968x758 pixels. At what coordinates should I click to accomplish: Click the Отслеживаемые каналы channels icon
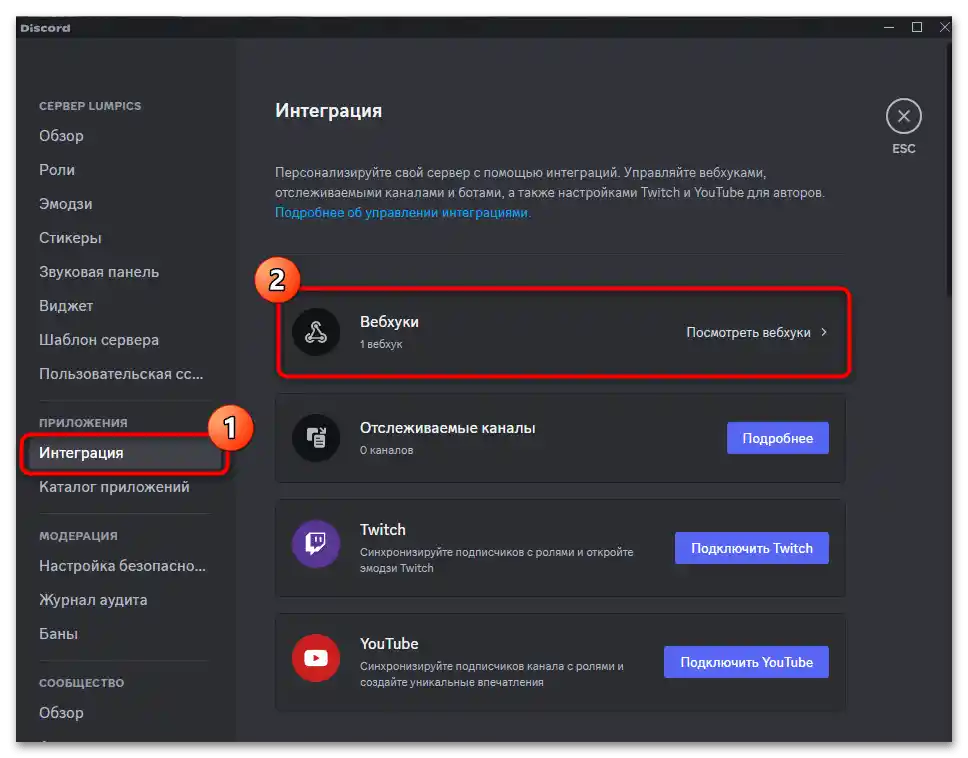pyautogui.click(x=316, y=438)
